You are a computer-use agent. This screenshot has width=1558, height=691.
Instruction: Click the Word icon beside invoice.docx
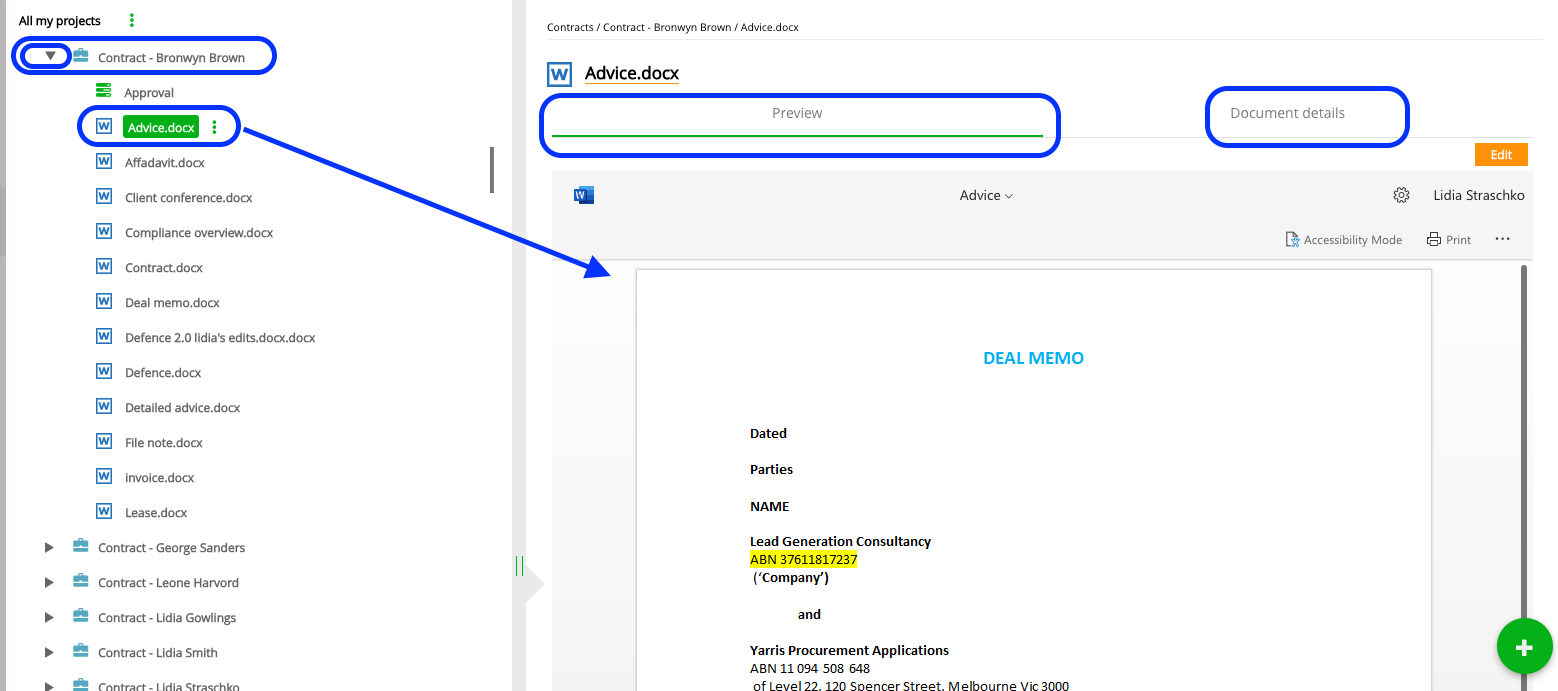[x=103, y=476]
